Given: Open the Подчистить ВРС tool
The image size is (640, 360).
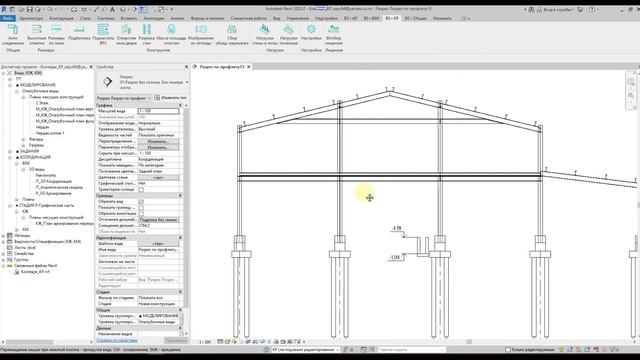Looking at the screenshot, I should [x=103, y=29].
